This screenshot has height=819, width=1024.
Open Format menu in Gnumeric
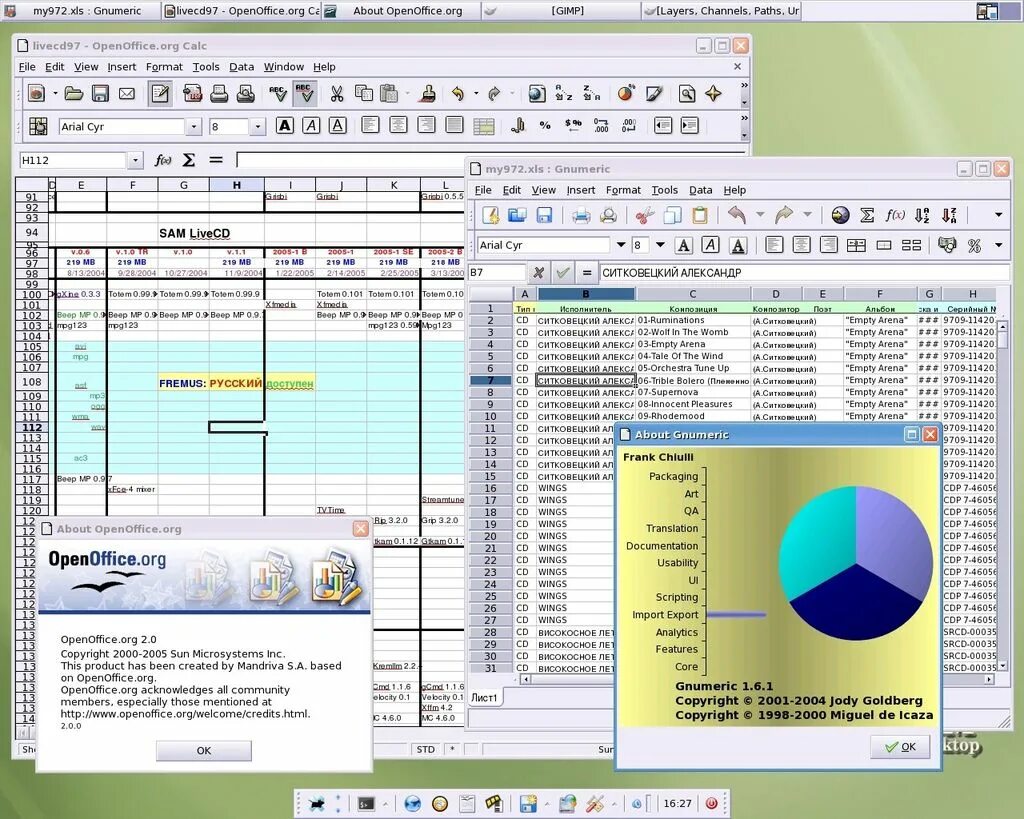coord(623,190)
